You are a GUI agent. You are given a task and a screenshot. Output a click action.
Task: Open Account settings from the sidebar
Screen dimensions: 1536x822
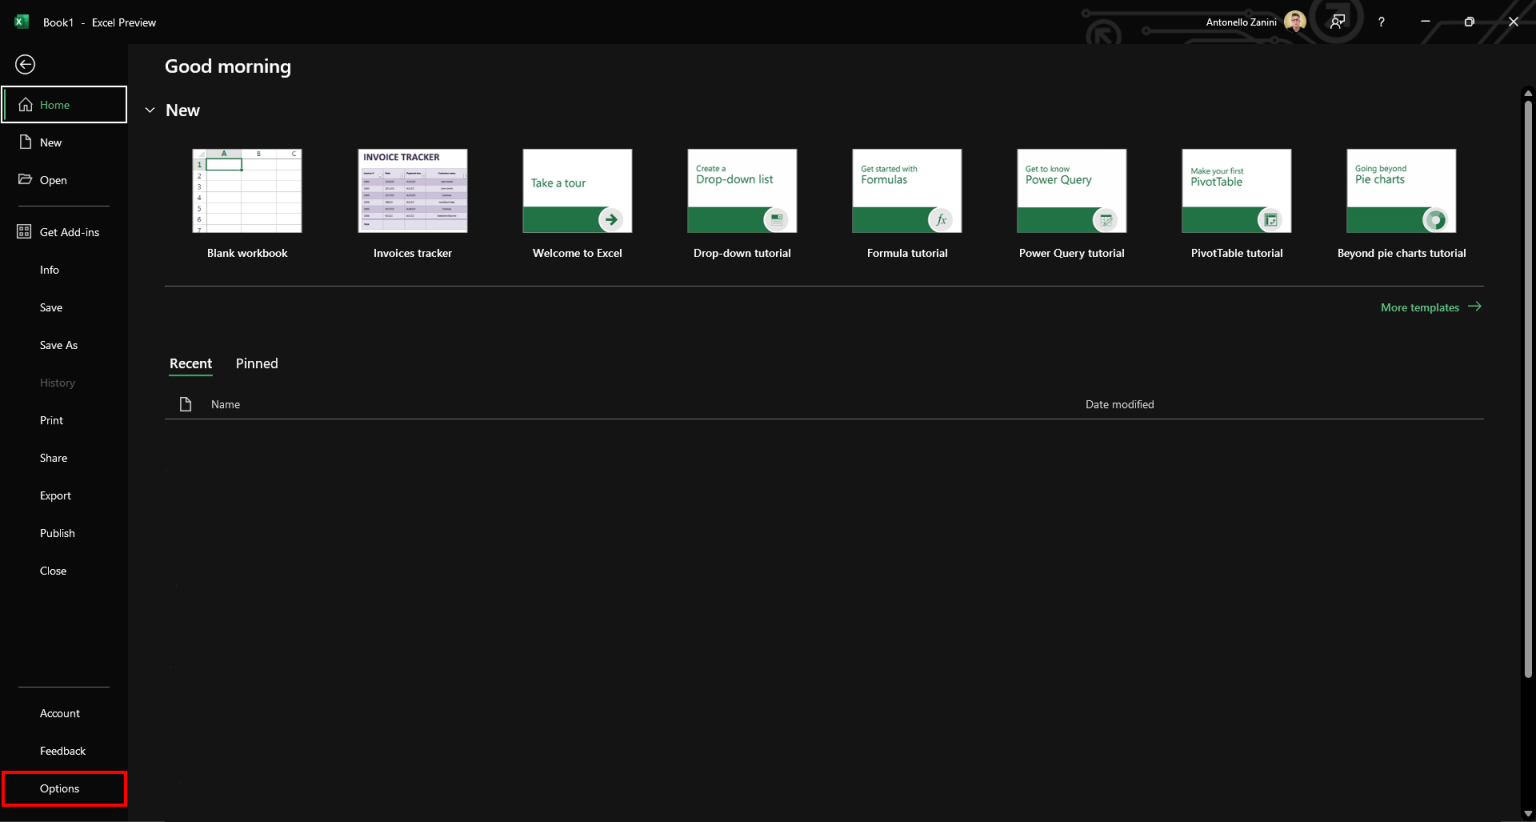(60, 713)
